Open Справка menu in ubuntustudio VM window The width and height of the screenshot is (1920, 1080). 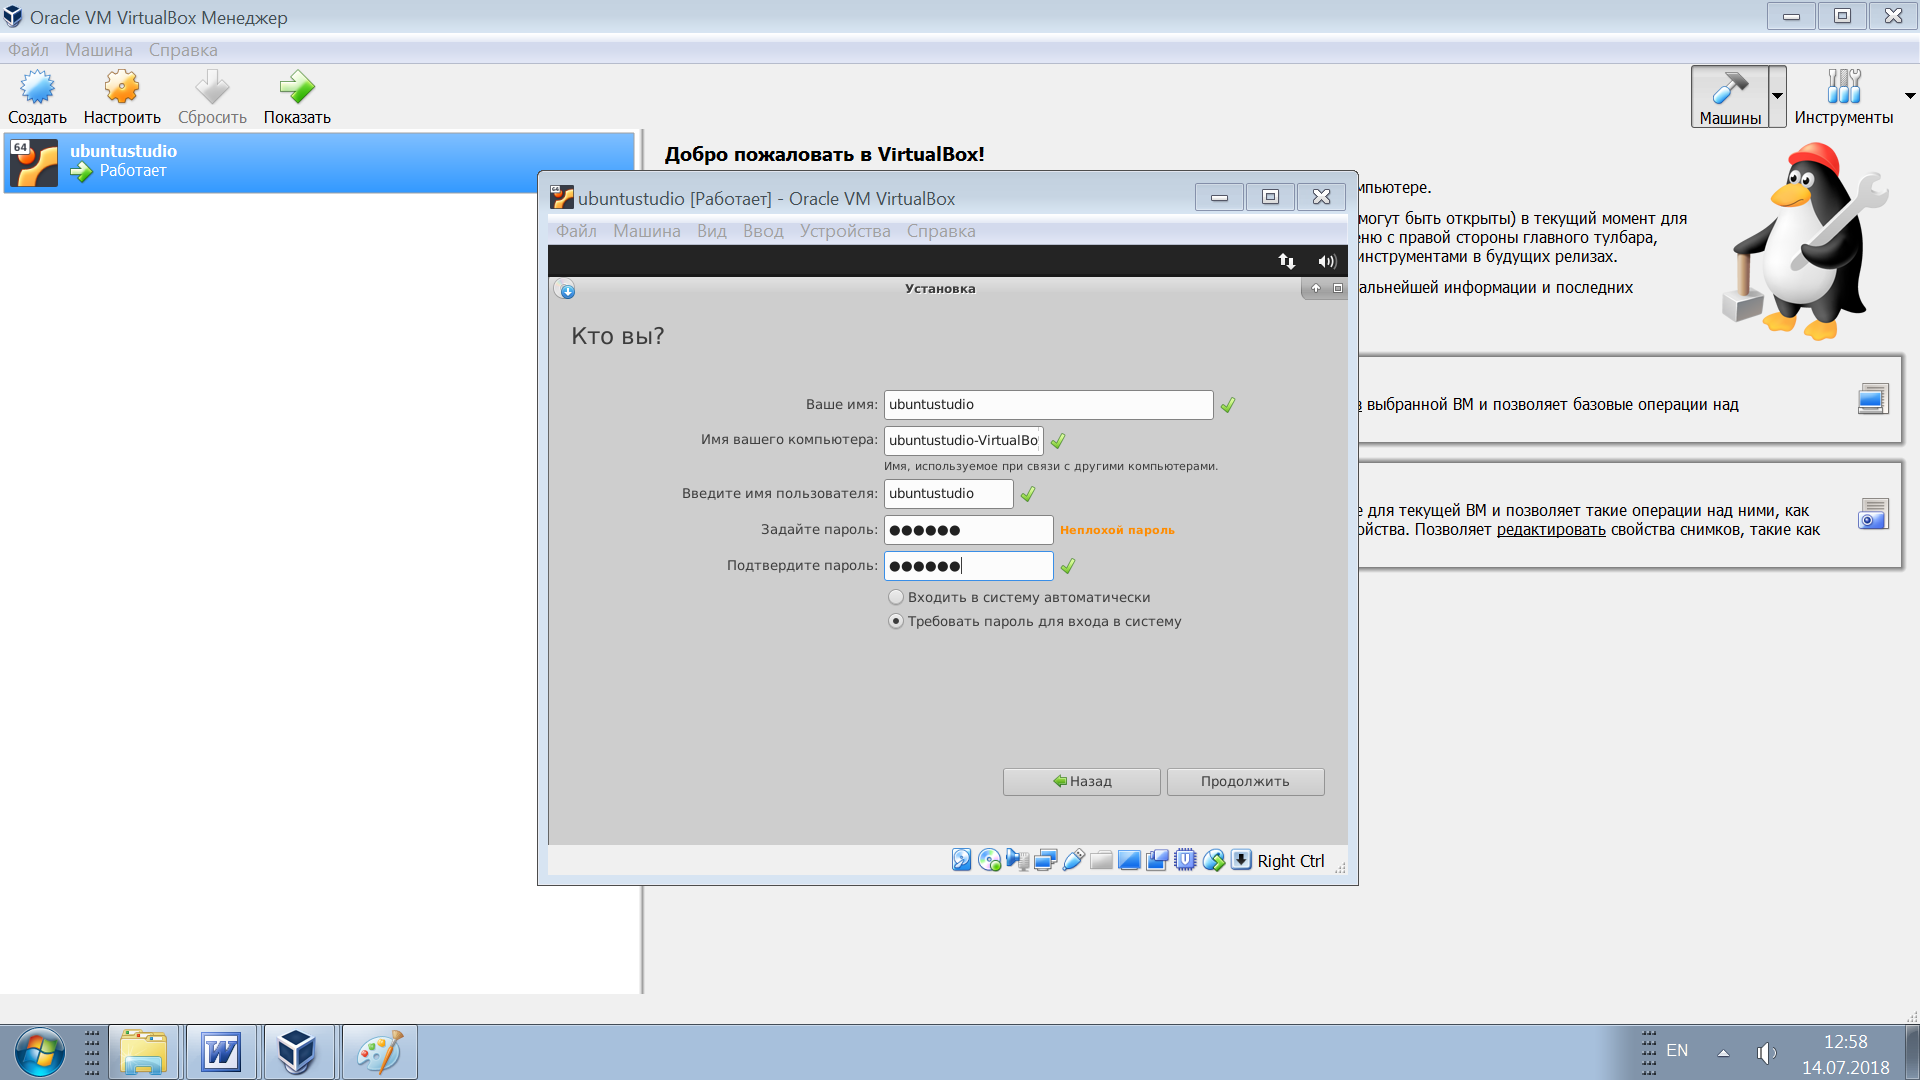[x=941, y=231]
